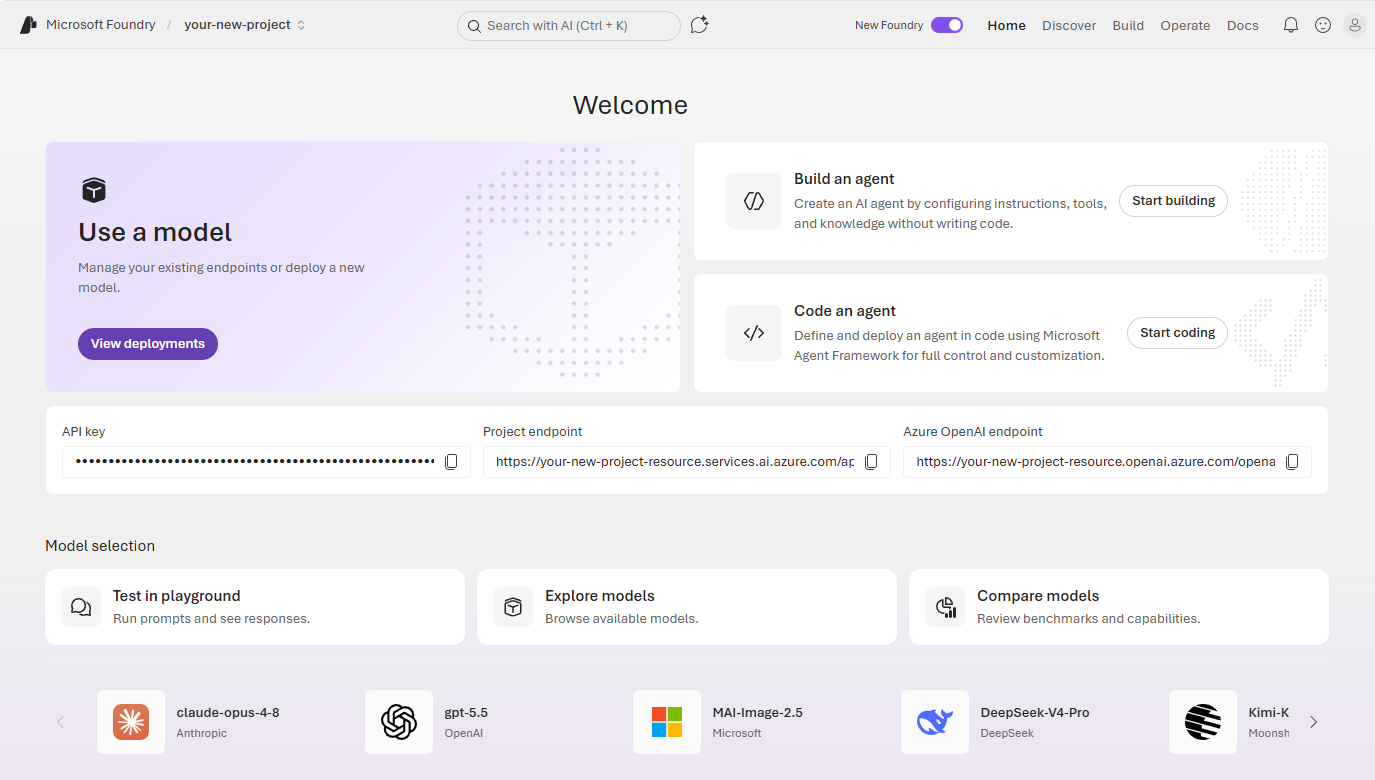Click the Use a model heading

(x=155, y=232)
